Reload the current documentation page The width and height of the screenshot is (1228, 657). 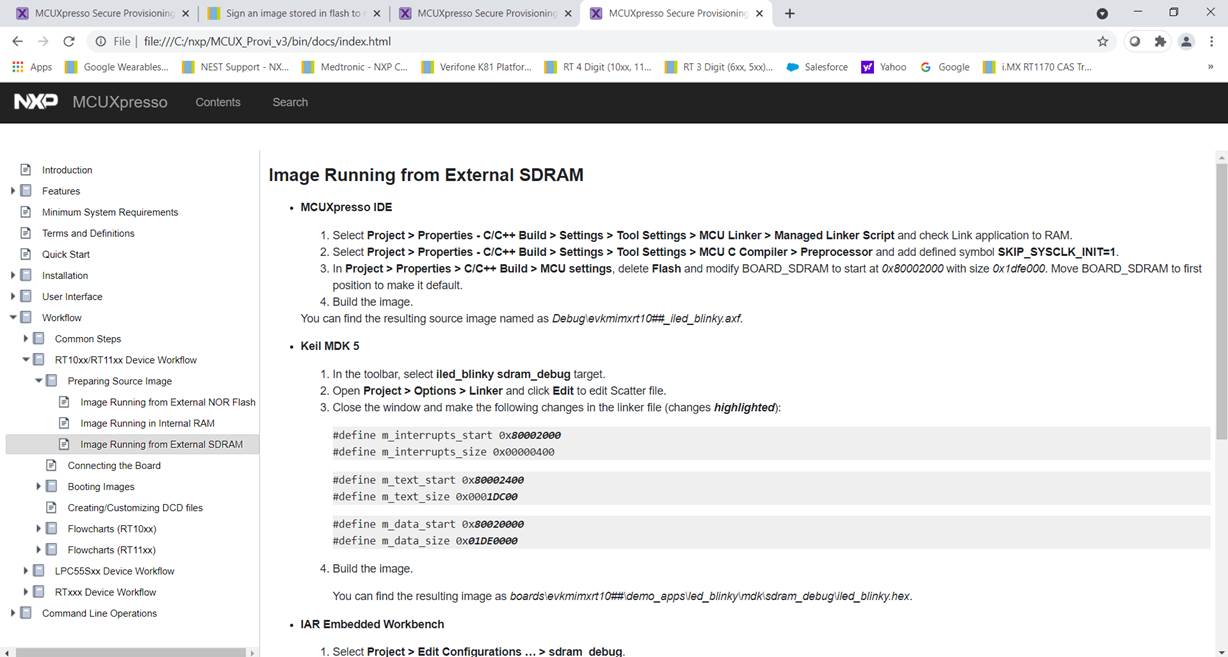[68, 41]
